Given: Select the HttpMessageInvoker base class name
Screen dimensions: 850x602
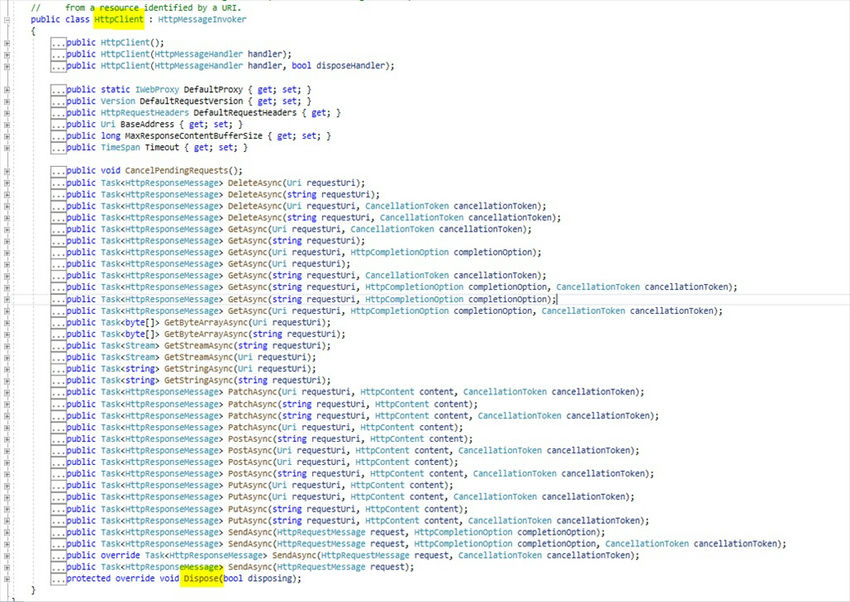Looking at the screenshot, I should pyautogui.click(x=205, y=19).
